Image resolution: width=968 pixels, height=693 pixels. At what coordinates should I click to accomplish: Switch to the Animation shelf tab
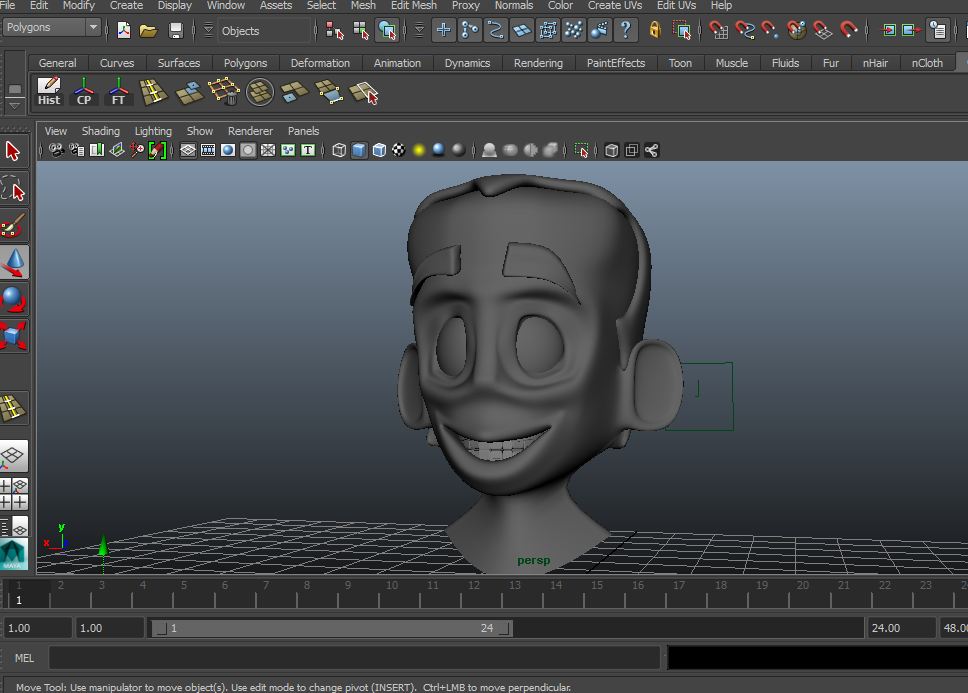pyautogui.click(x=397, y=63)
